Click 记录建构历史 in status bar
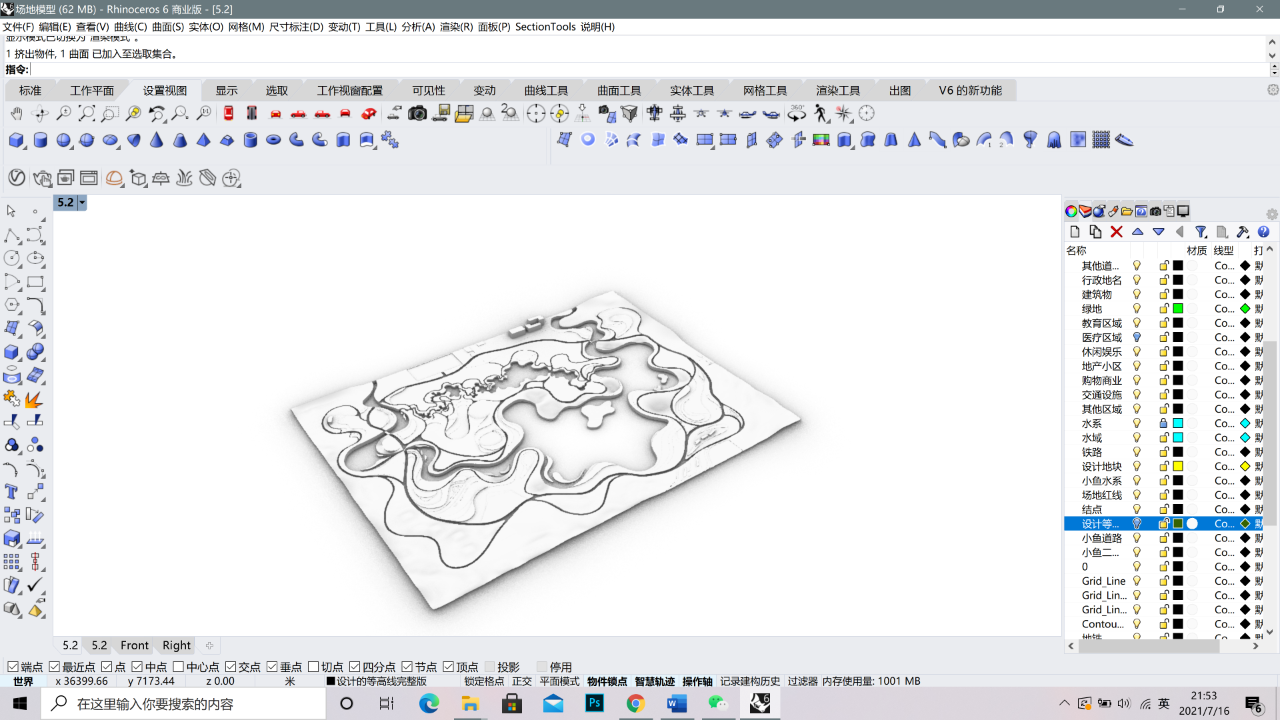Image resolution: width=1280 pixels, height=720 pixels. (x=751, y=681)
